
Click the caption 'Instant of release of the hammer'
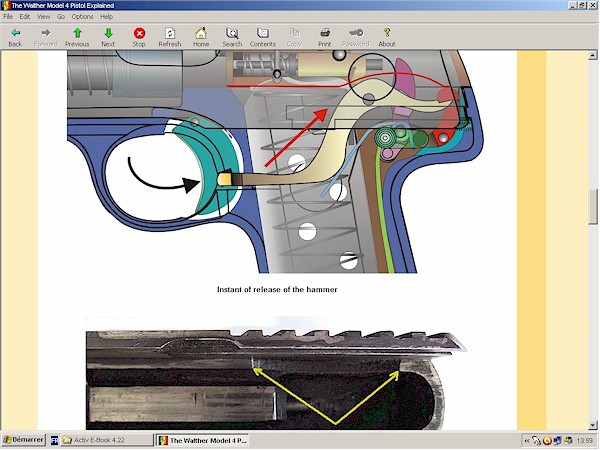point(277,290)
